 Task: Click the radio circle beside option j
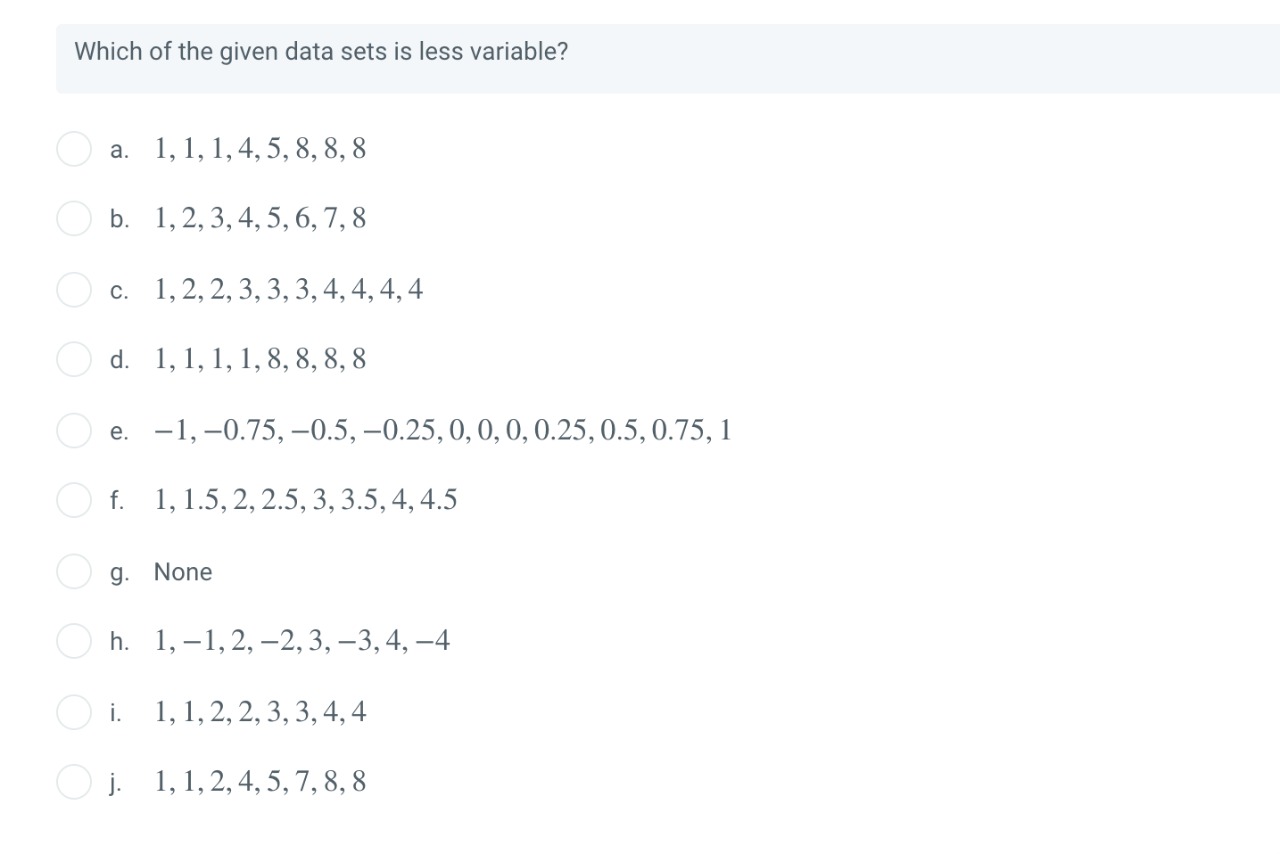click(x=72, y=782)
